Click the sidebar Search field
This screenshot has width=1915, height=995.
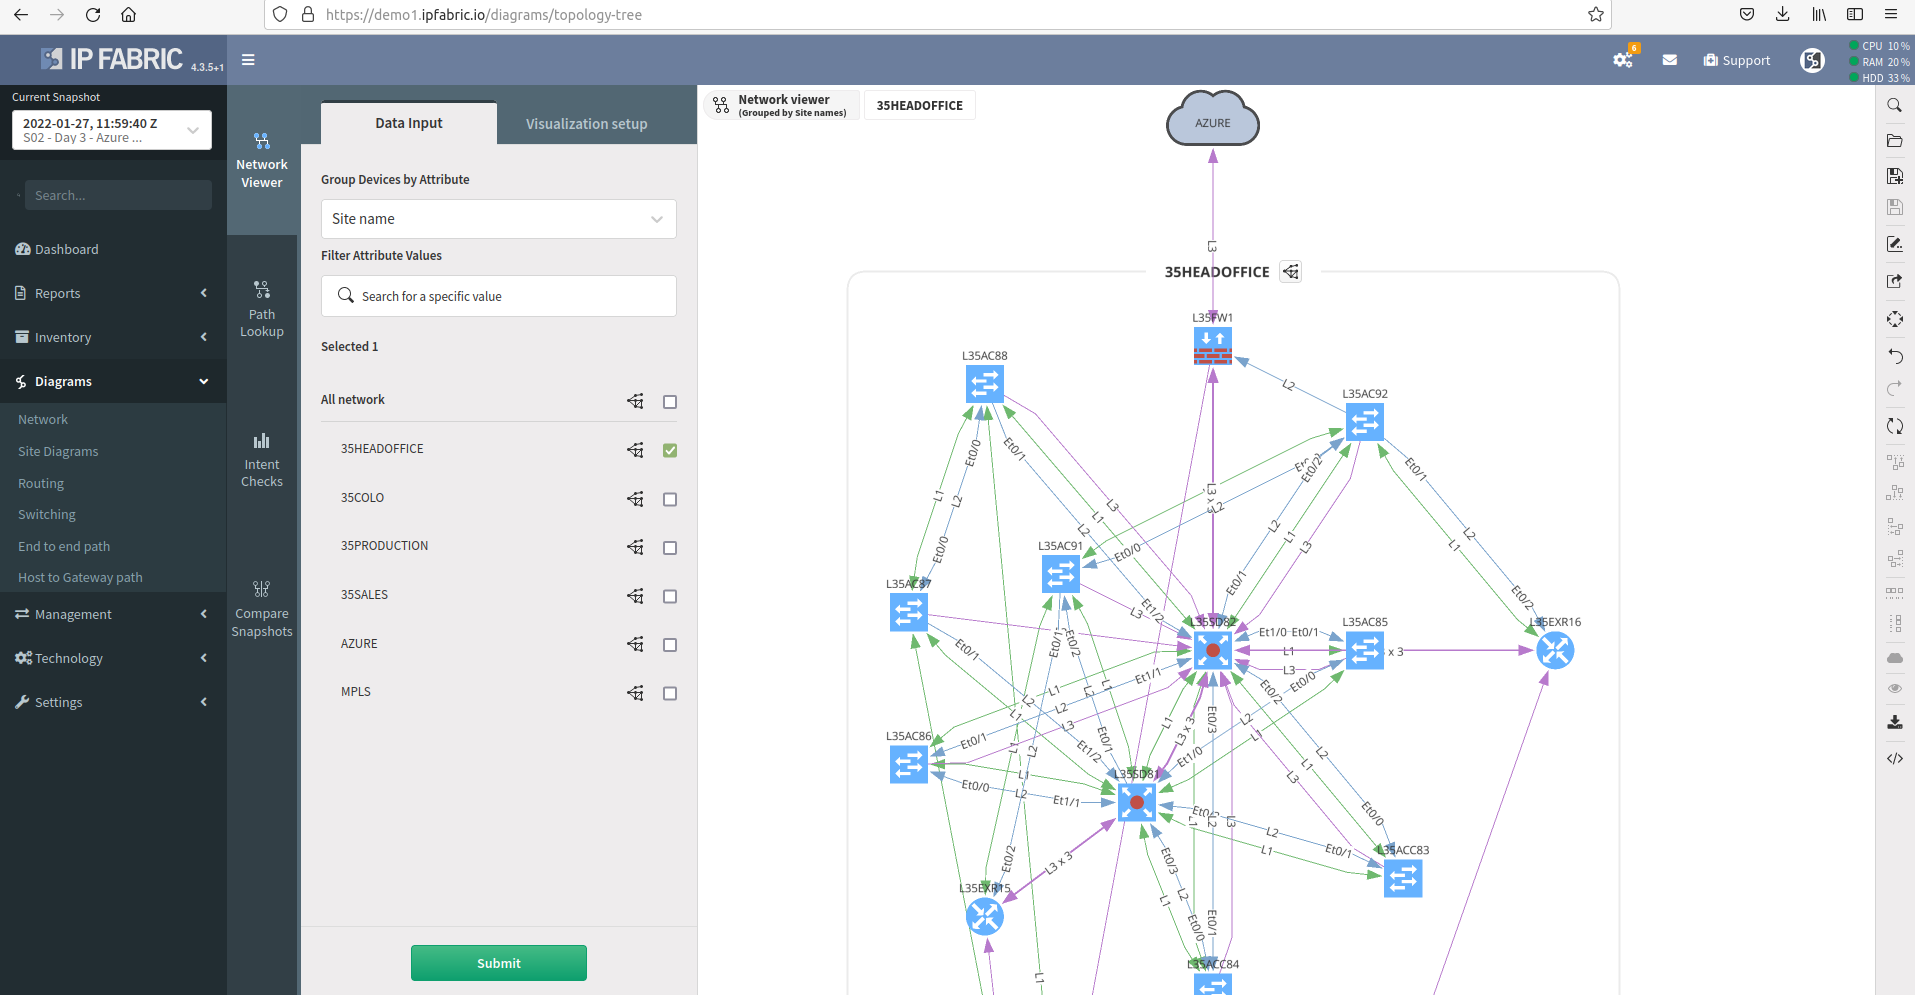118,195
